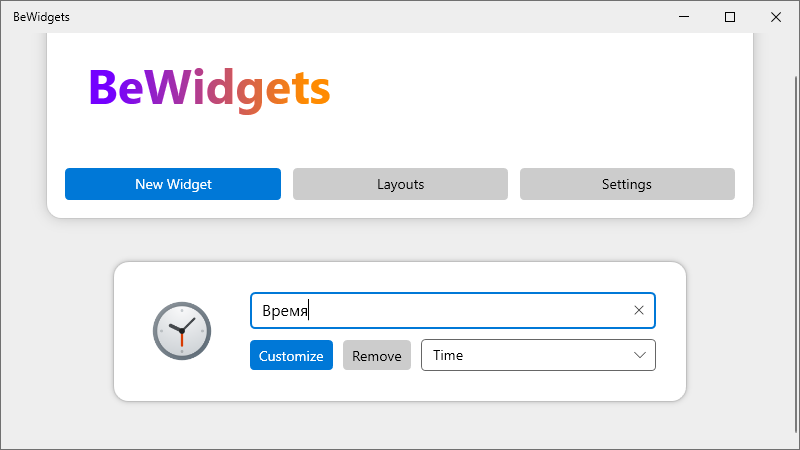Click the BeWidgets gradient logo
The width and height of the screenshot is (800, 450).
(210, 88)
